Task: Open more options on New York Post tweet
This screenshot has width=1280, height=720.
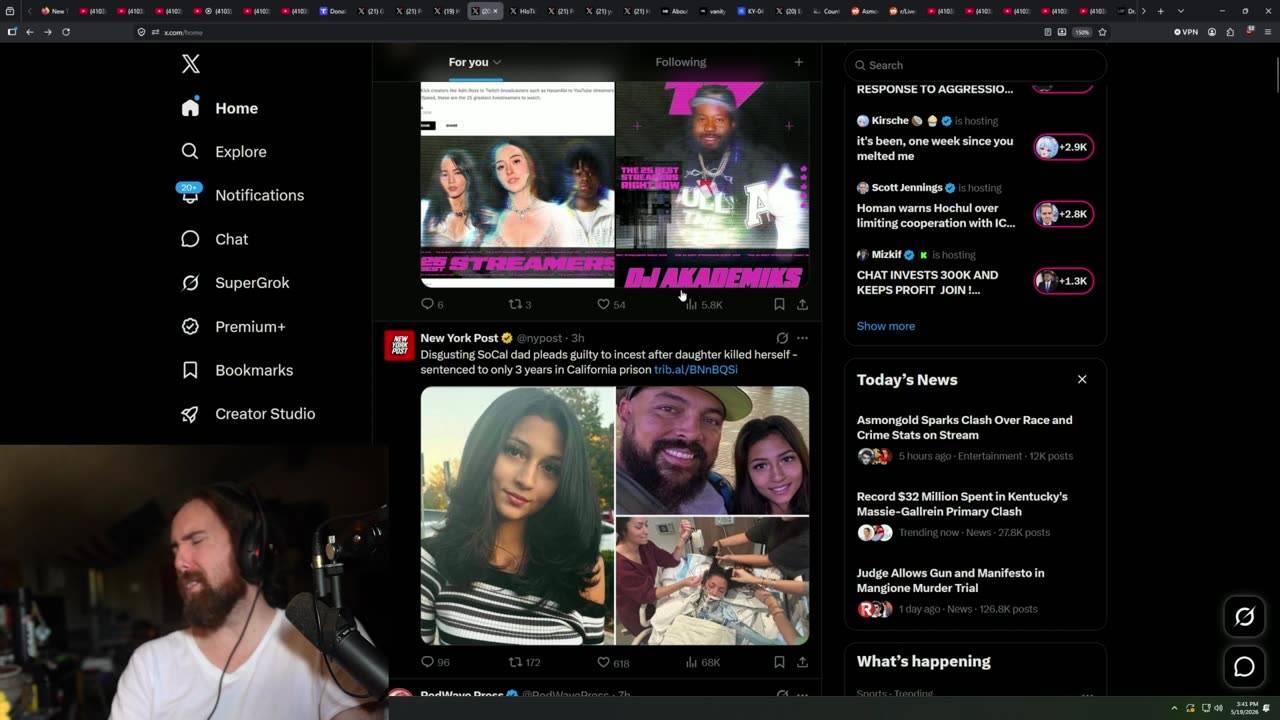Action: pos(802,338)
